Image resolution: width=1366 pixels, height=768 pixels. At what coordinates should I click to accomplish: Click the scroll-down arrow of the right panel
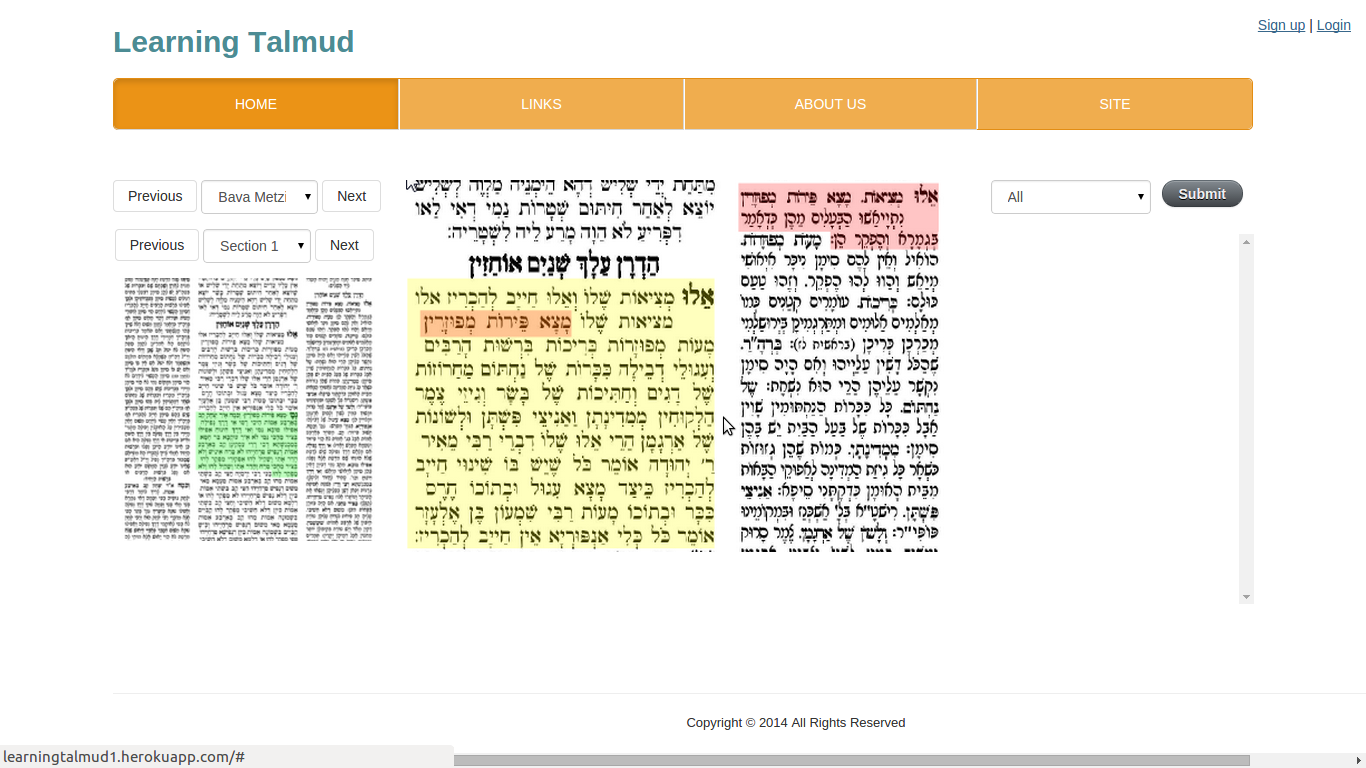(x=1246, y=597)
